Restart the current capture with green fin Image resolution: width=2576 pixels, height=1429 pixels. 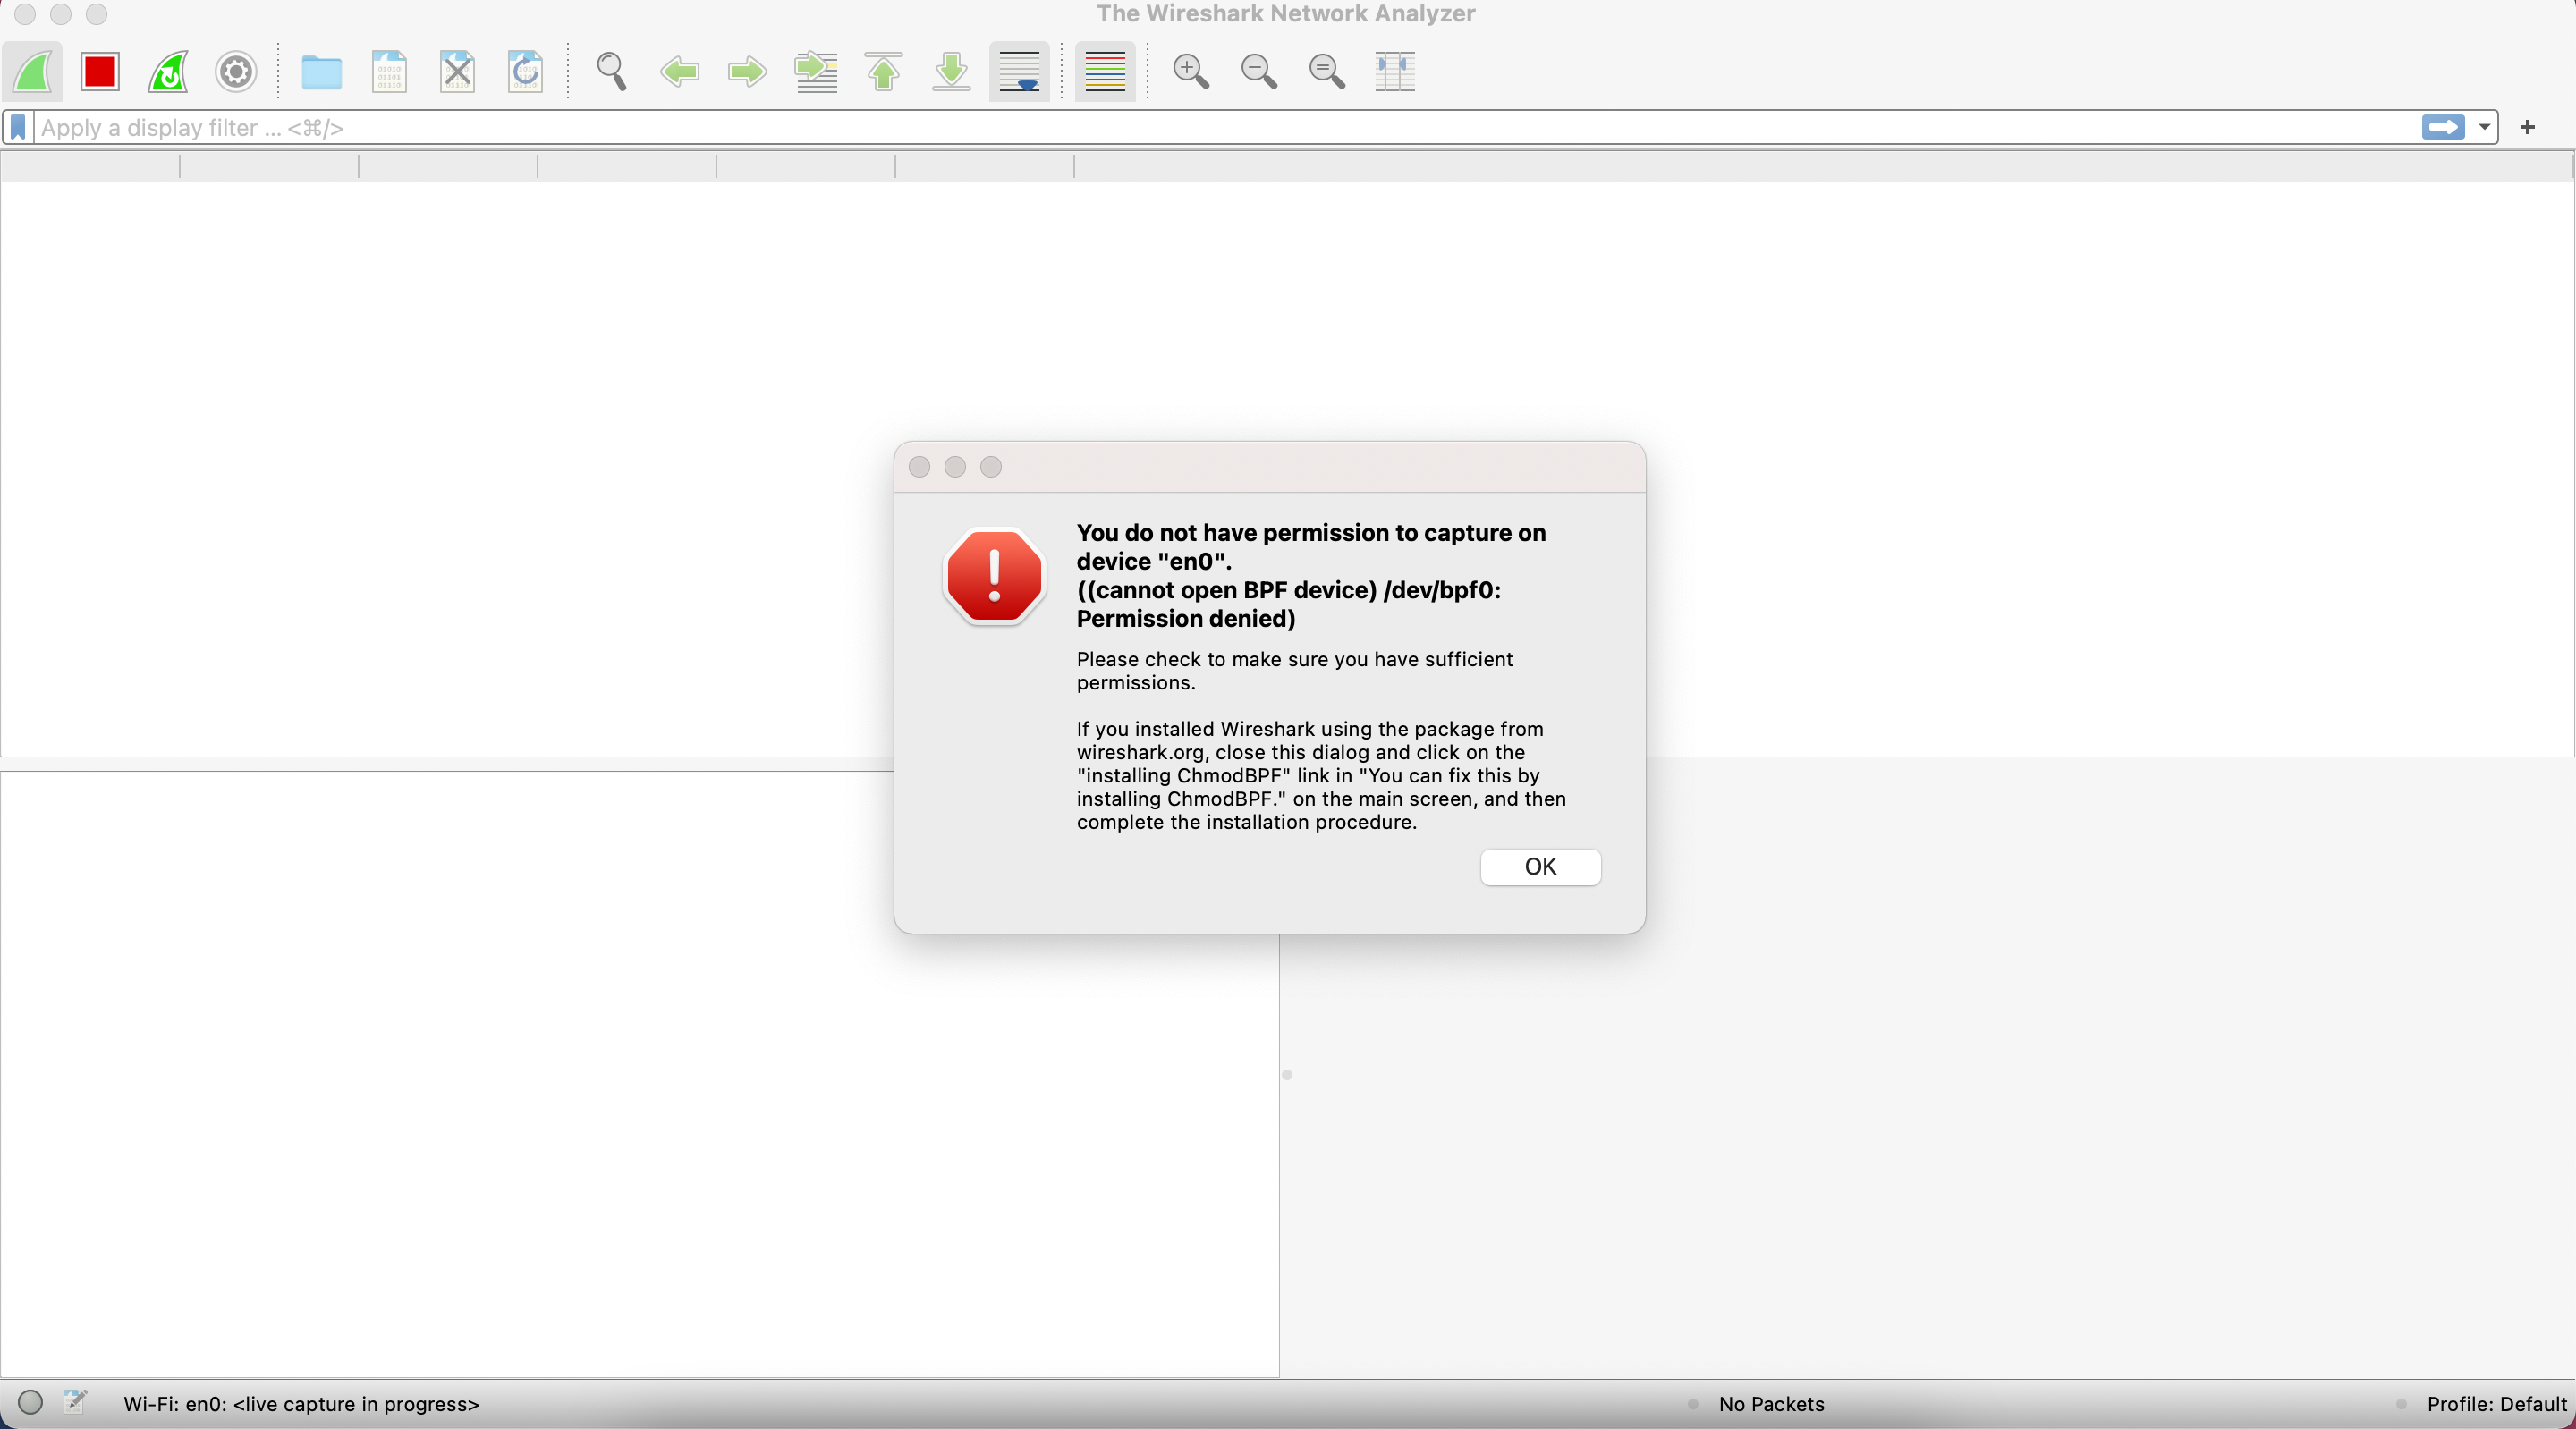tap(168, 71)
